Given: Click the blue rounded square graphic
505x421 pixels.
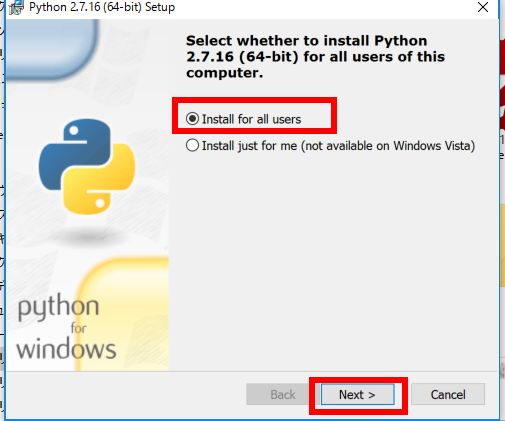Looking at the screenshot, I should [x=52, y=48].
